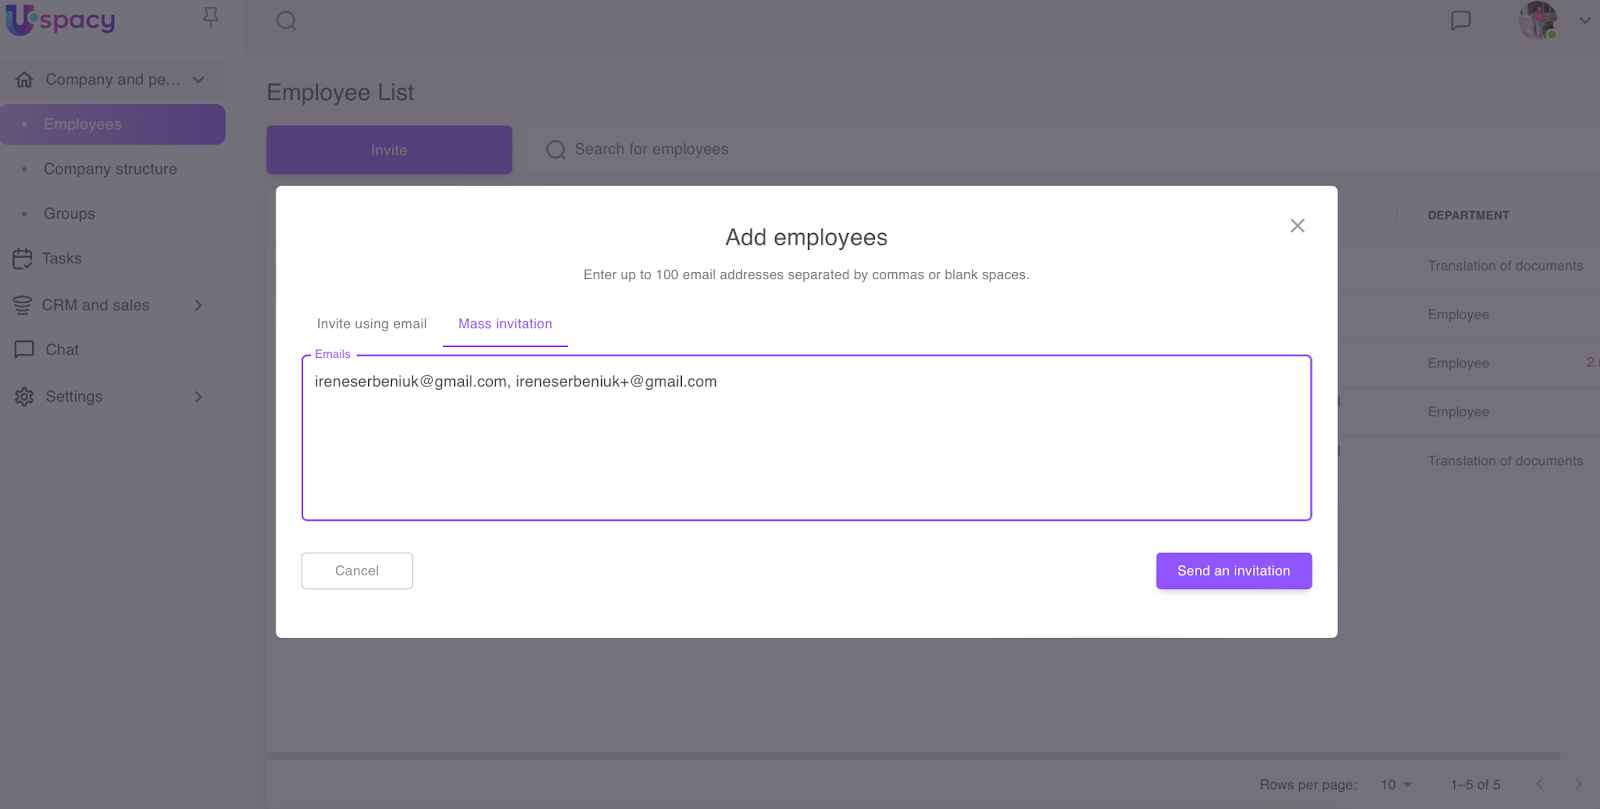Pin the sidebar with the pin icon
This screenshot has height=809, width=1600.
210,18
